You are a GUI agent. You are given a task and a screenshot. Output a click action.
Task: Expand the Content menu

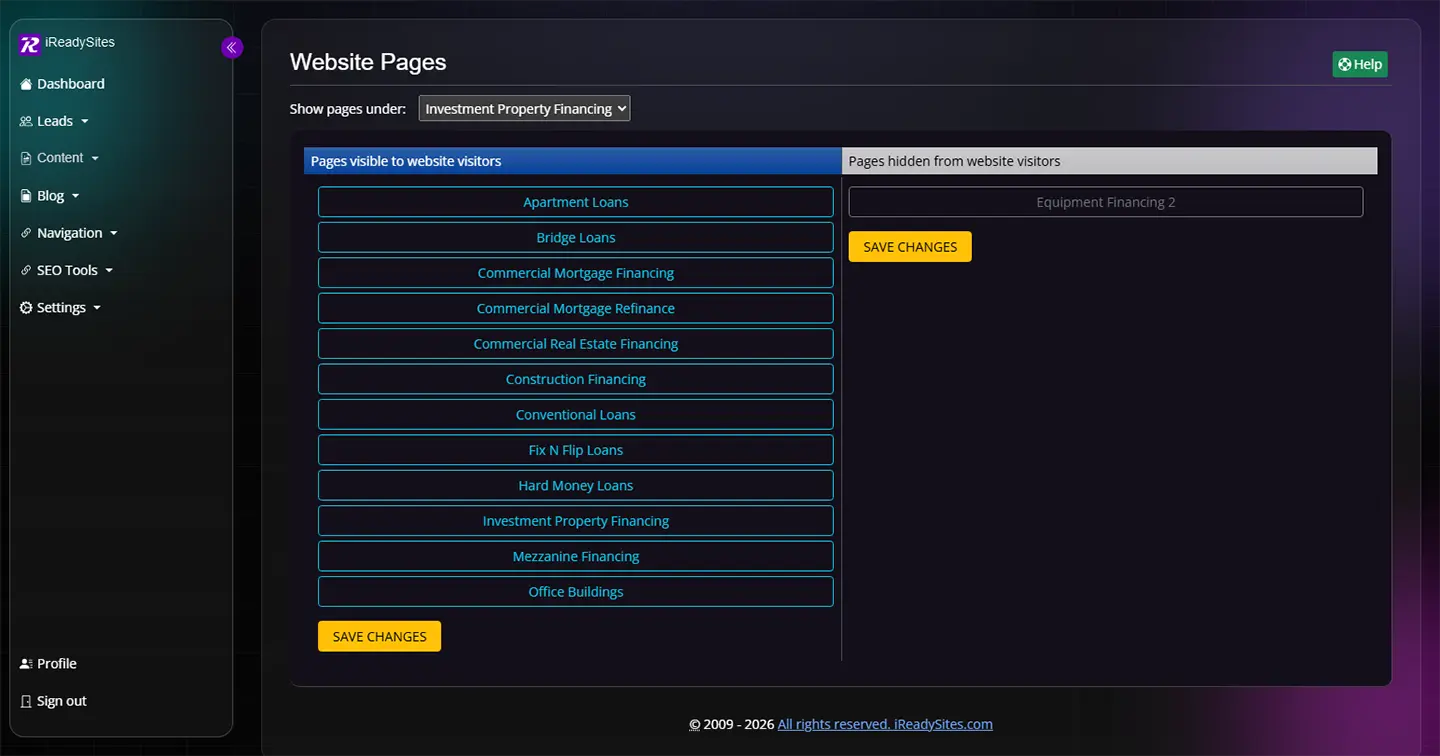click(x=60, y=158)
